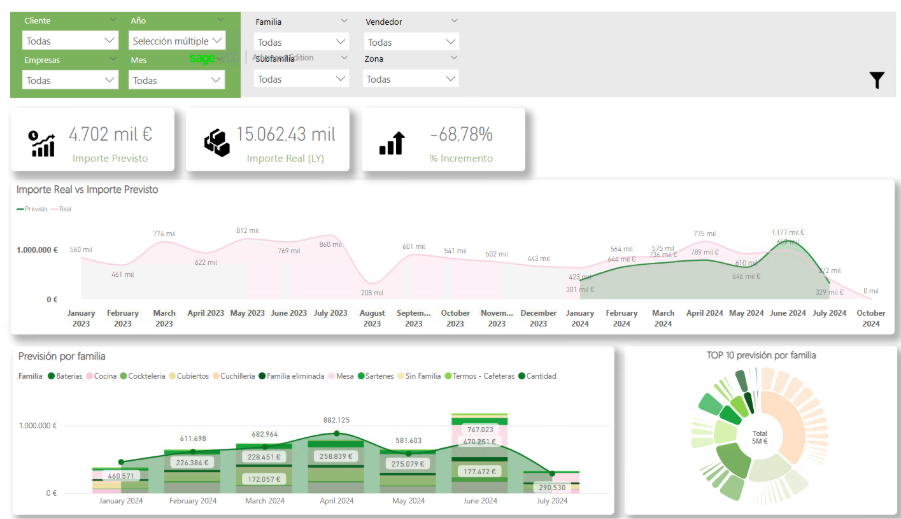Open the Año Selección múltiple dropdown

[x=177, y=41]
